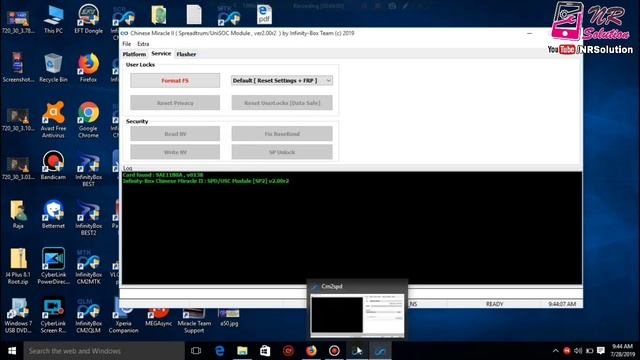The image size is (640, 360).
Task: Open 720_30_3.10 video file icon
Action: coord(18,120)
